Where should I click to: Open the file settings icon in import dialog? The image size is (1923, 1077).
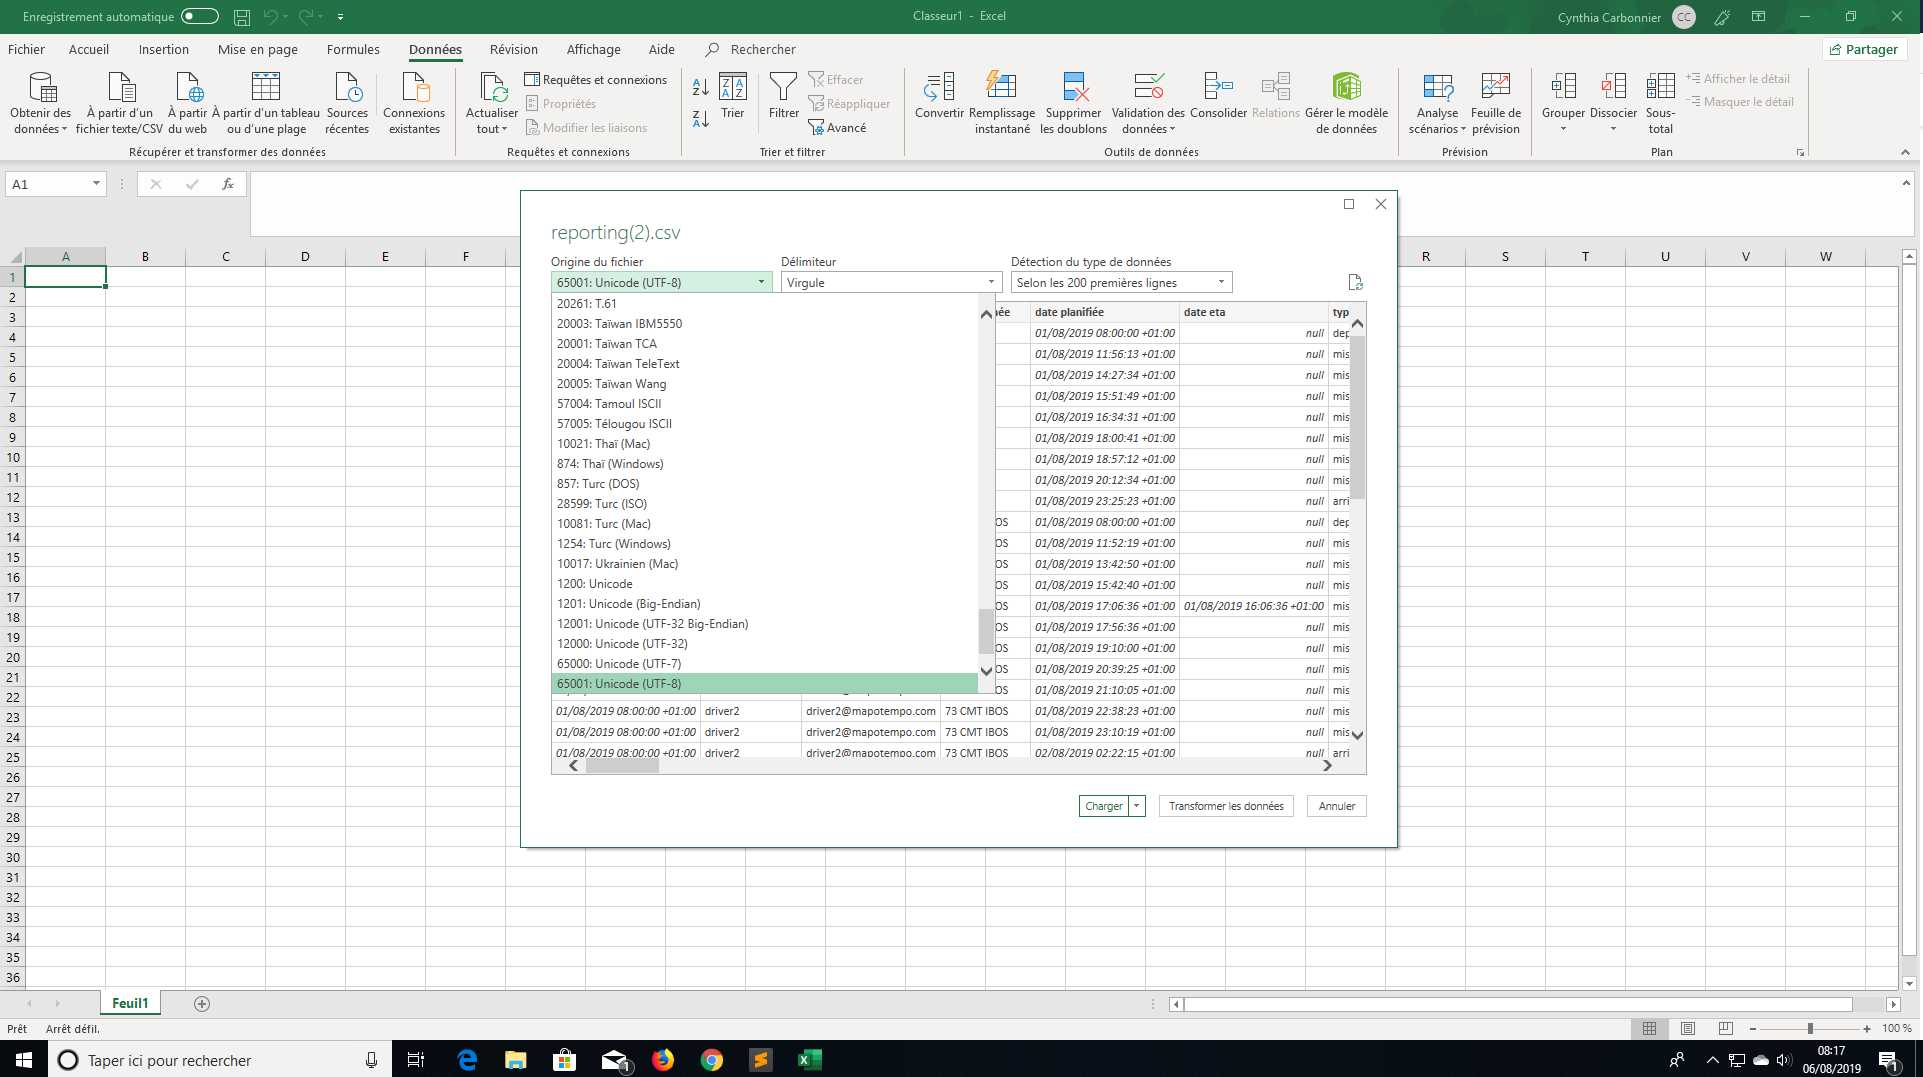(x=1355, y=283)
